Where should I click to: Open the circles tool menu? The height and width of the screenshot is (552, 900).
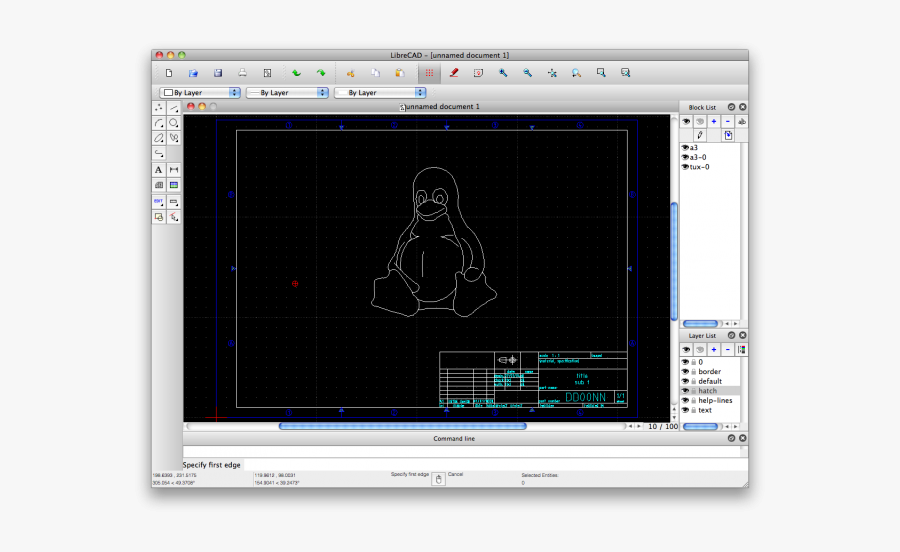pos(174,123)
